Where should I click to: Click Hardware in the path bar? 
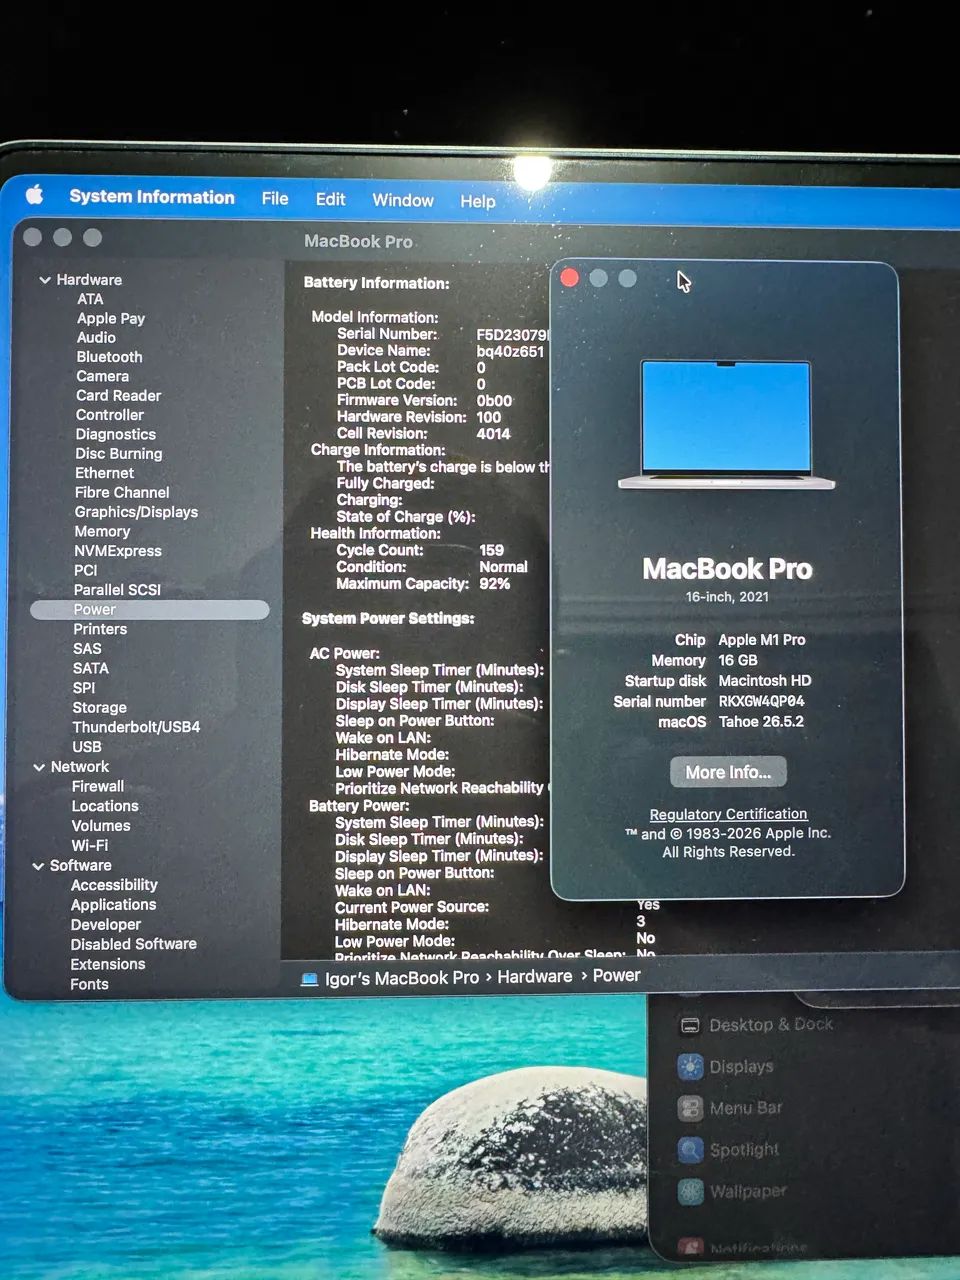(x=535, y=976)
